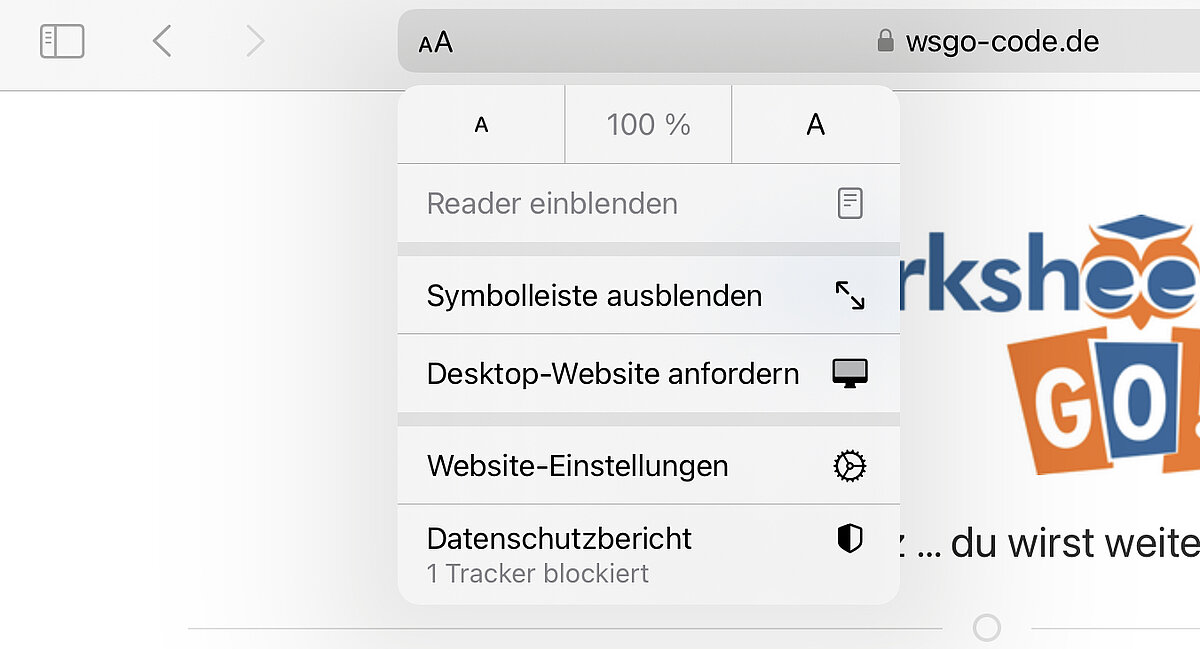Click the desktop monitor icon
Screen dimensions: 1200x649
tap(850, 373)
